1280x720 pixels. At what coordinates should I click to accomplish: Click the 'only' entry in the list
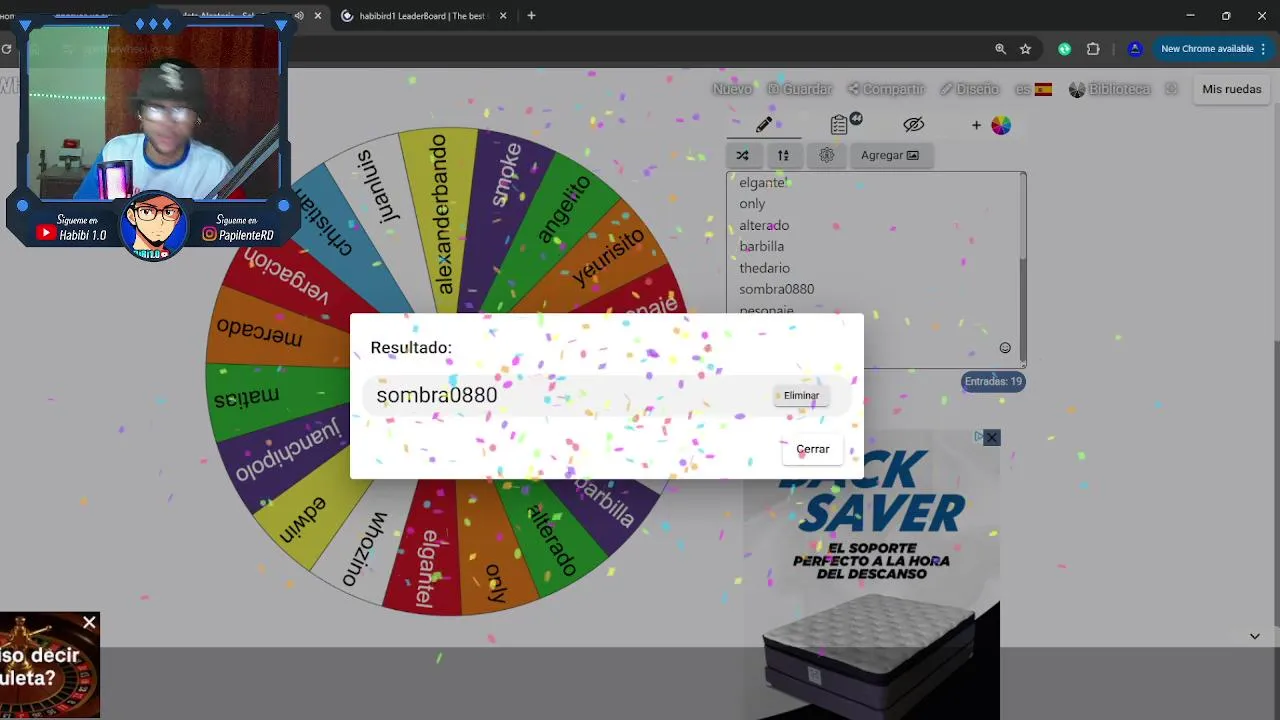click(752, 204)
